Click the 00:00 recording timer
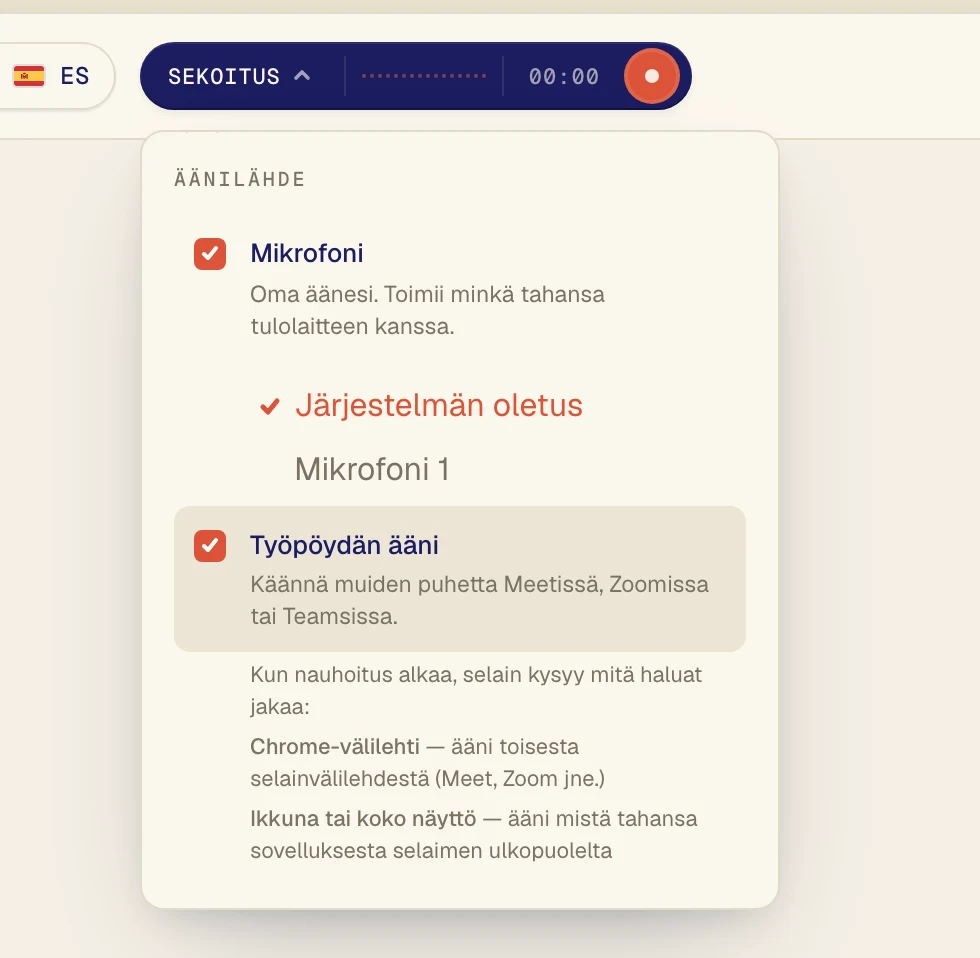The height and width of the screenshot is (958, 980). coord(564,76)
